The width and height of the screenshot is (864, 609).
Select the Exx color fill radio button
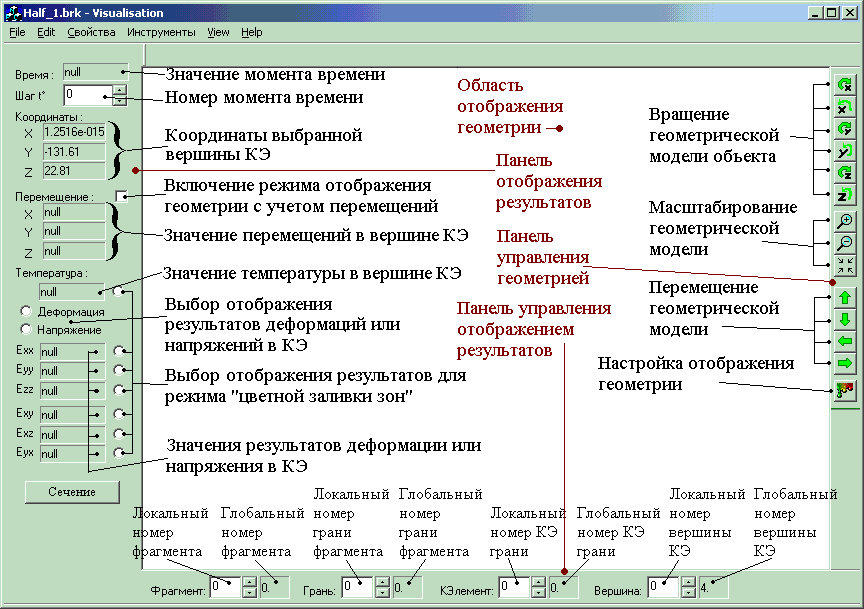pos(118,351)
